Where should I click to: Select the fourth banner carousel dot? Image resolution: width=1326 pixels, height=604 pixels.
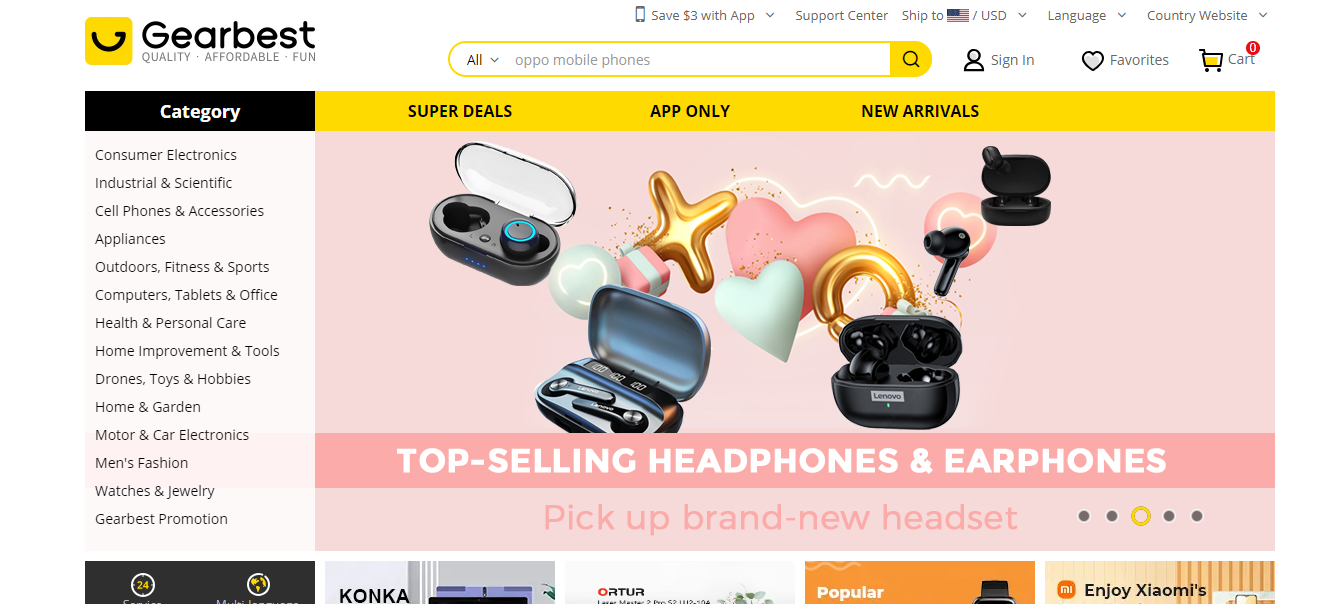pos(1169,516)
